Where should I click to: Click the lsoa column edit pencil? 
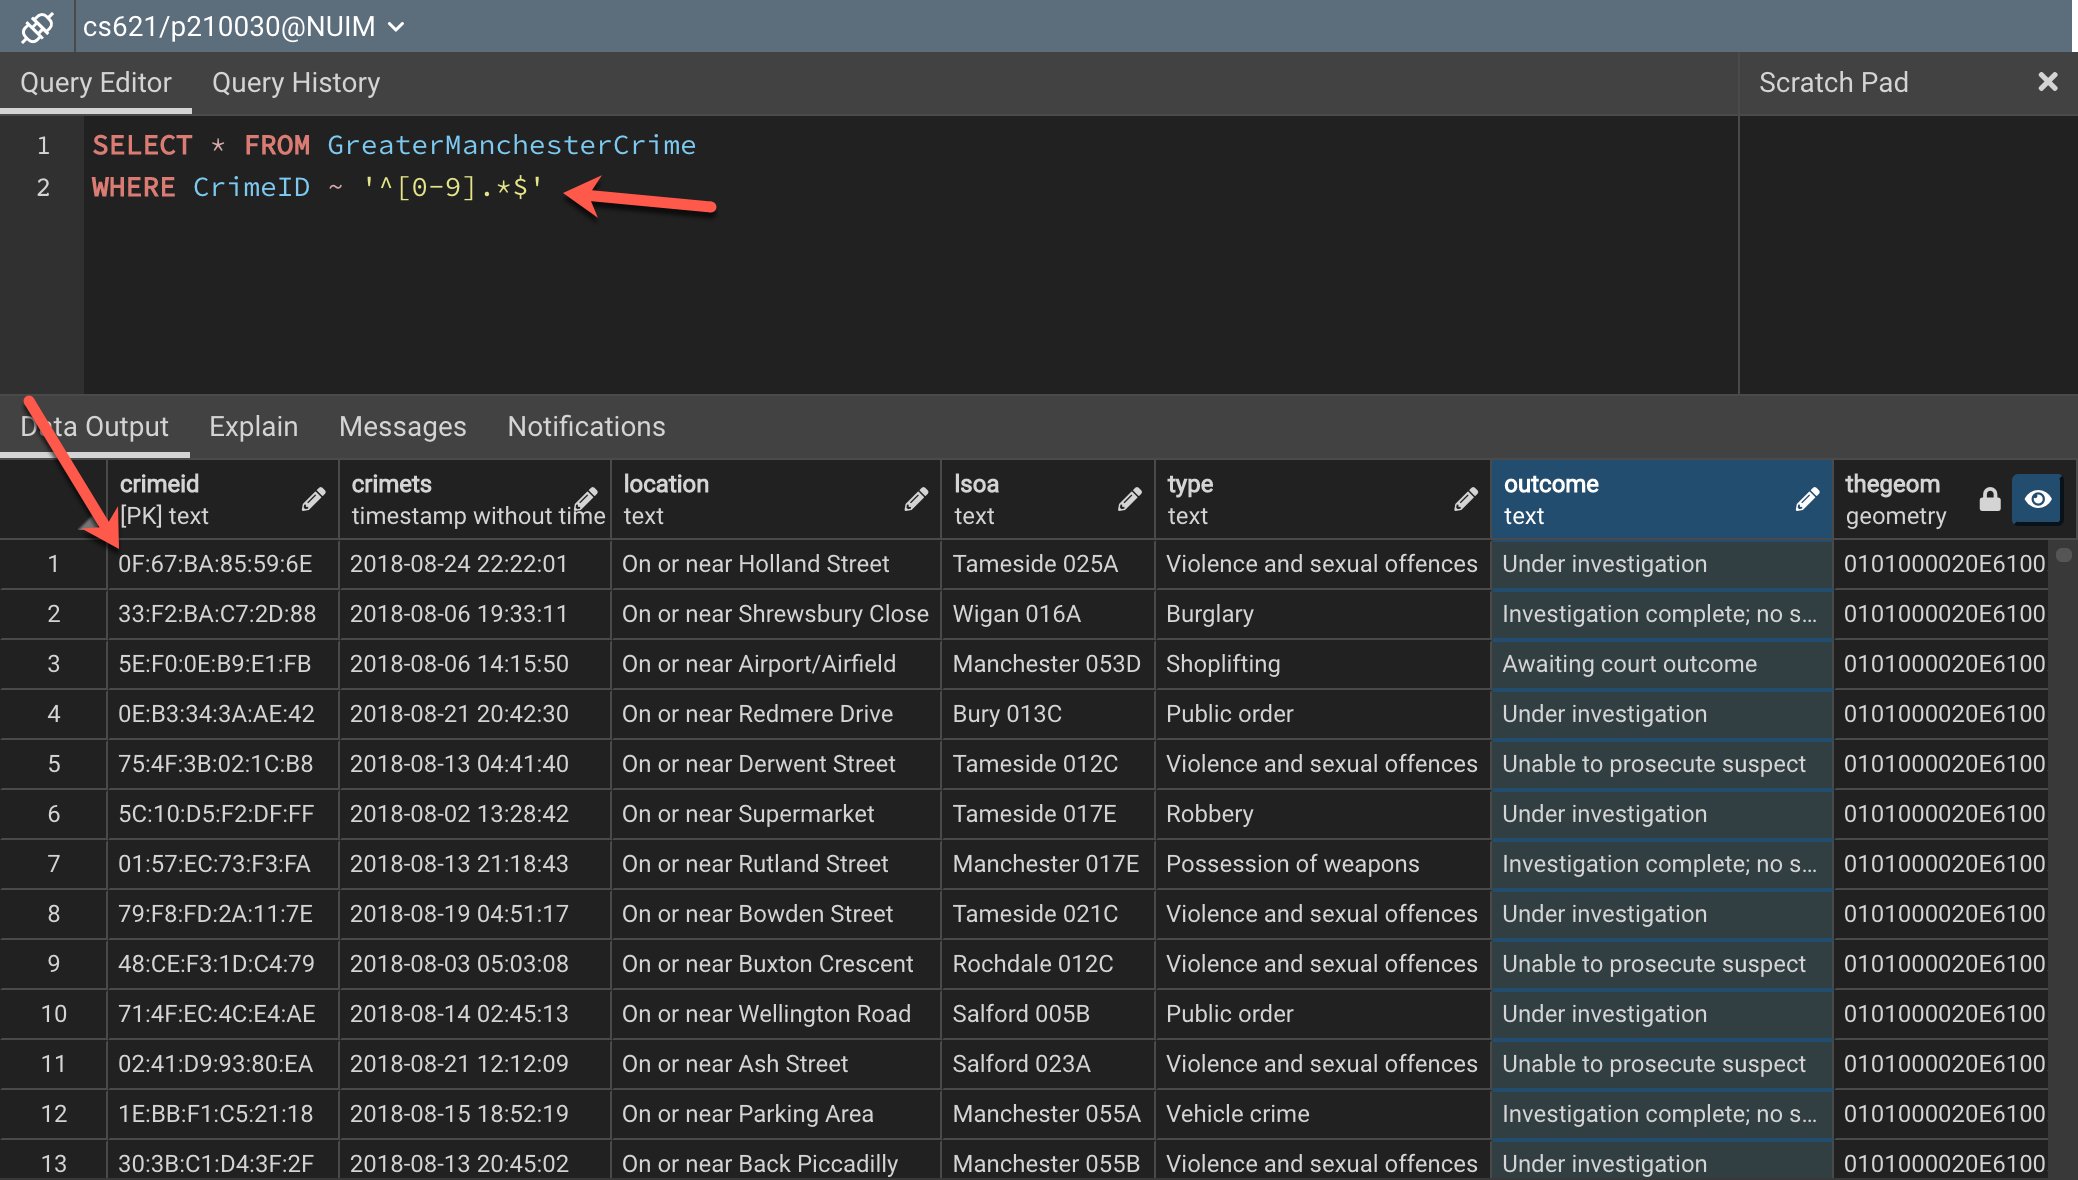click(x=1129, y=498)
